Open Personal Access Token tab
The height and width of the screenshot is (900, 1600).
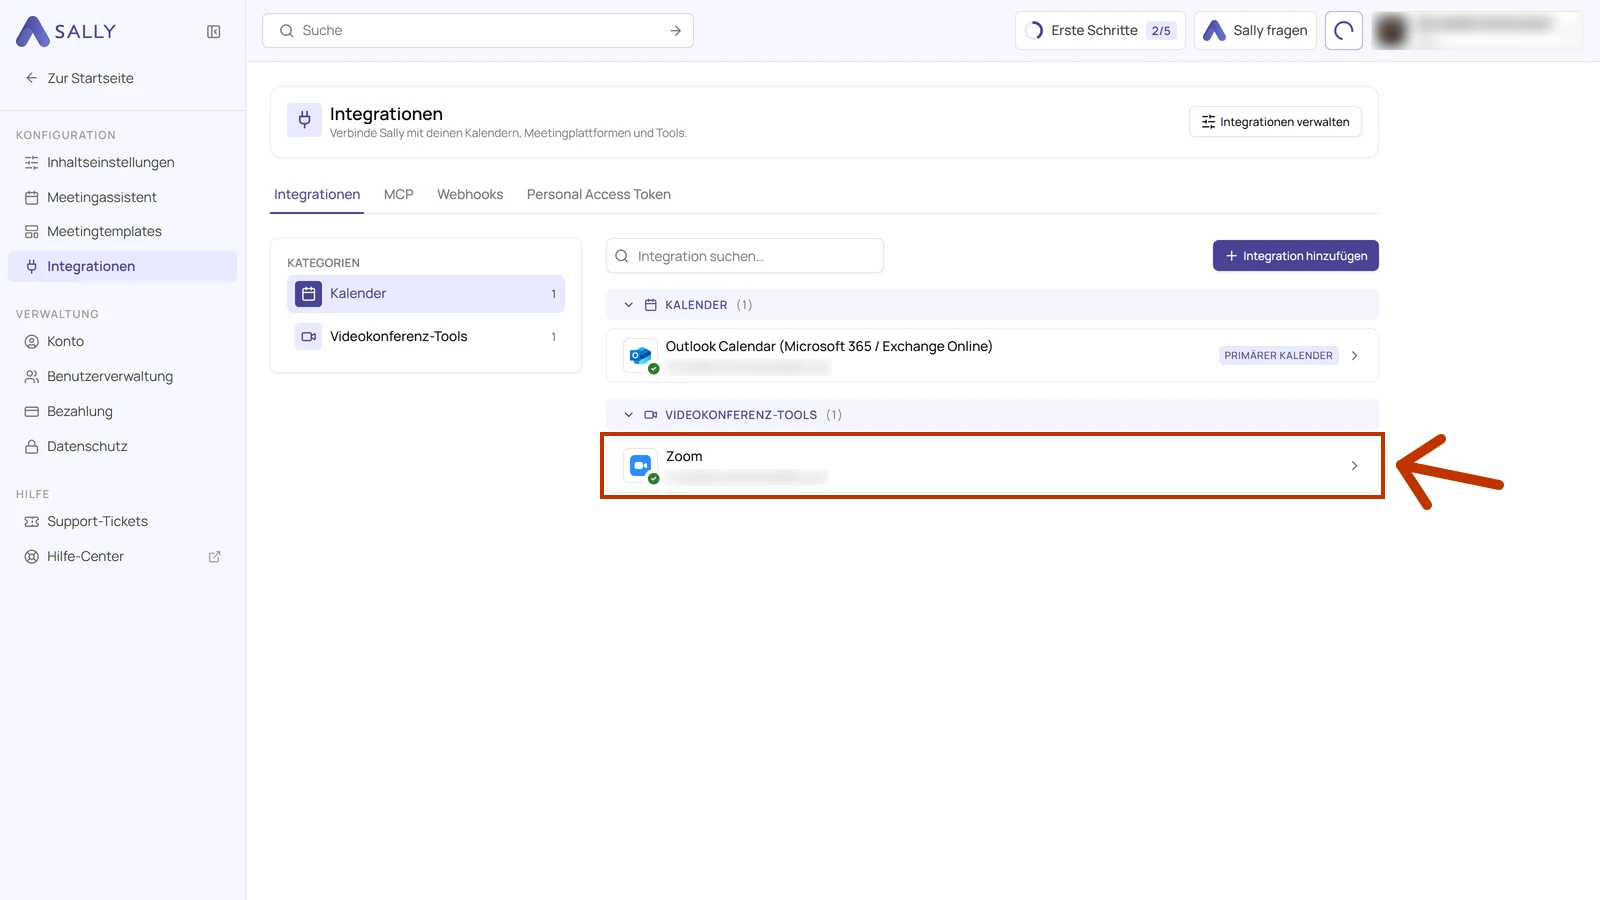coord(599,195)
